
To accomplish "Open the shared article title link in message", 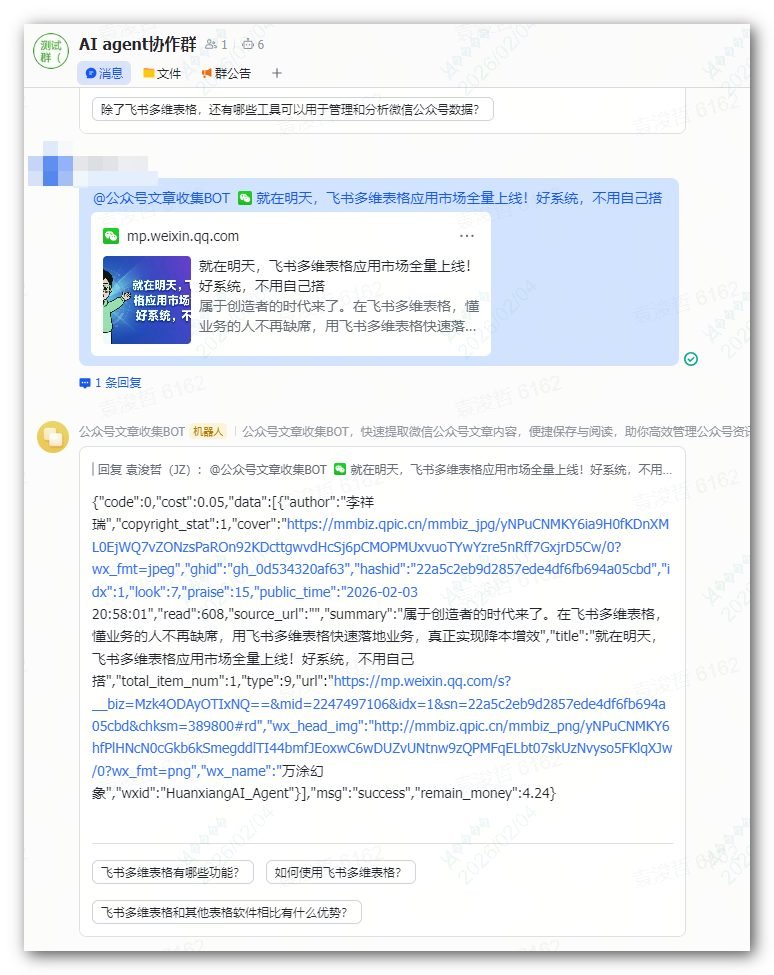I will (459, 198).
